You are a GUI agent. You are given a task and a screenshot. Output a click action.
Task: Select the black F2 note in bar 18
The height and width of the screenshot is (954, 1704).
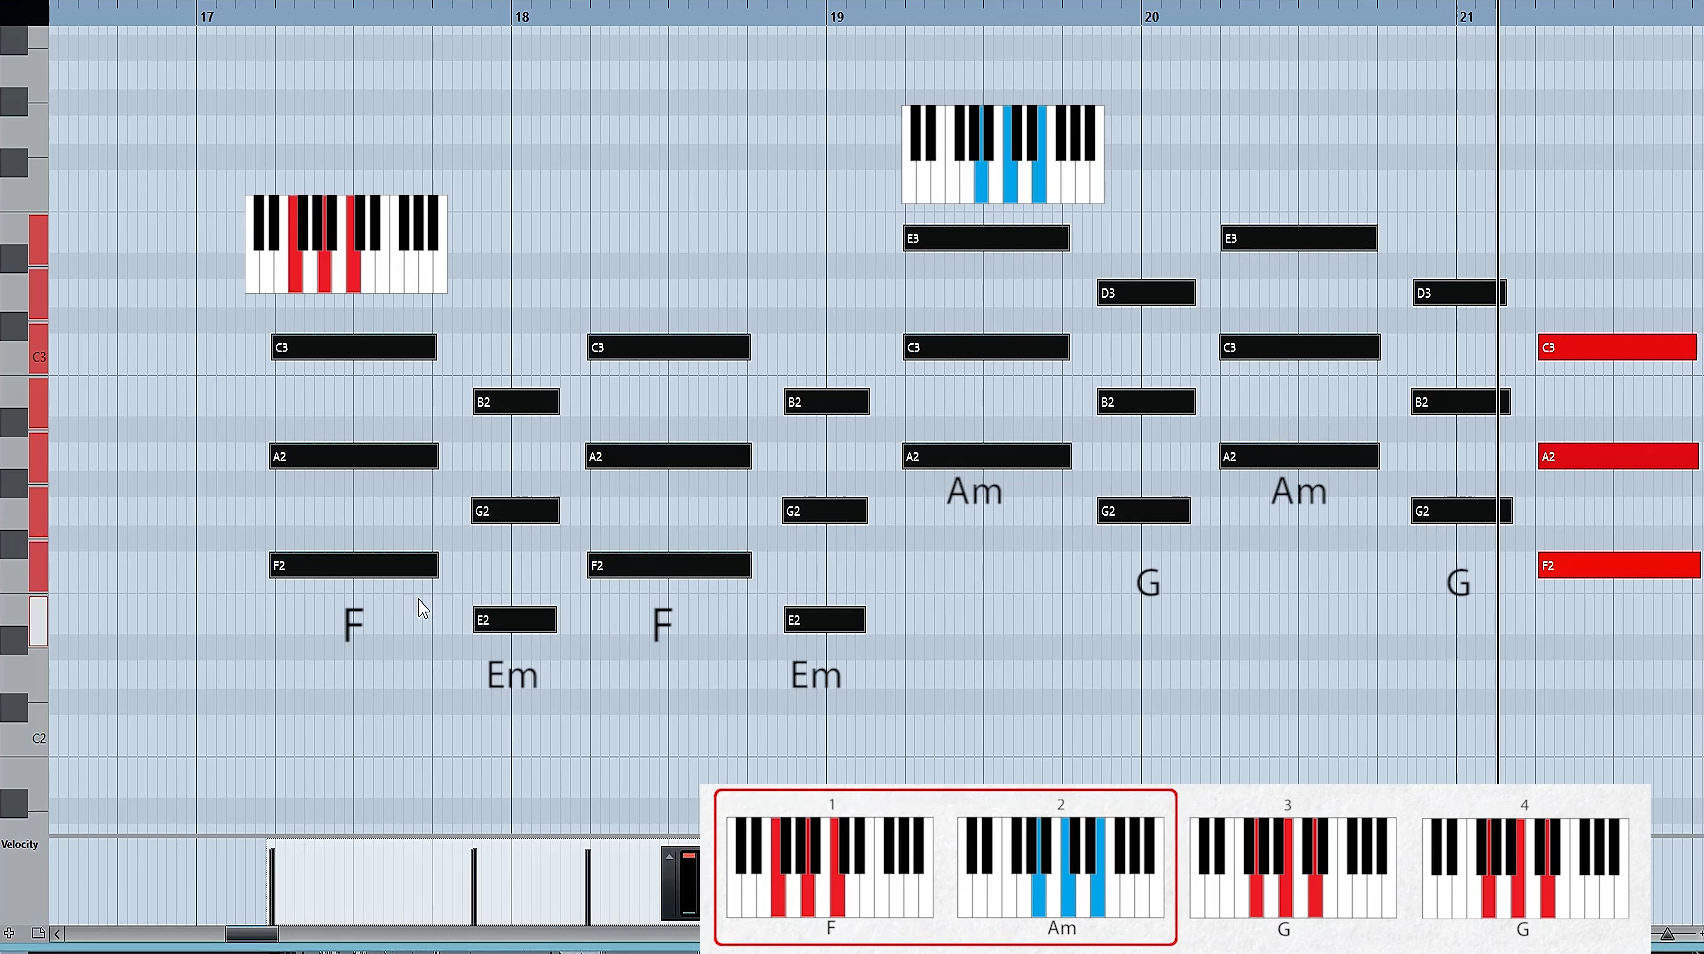click(x=669, y=565)
